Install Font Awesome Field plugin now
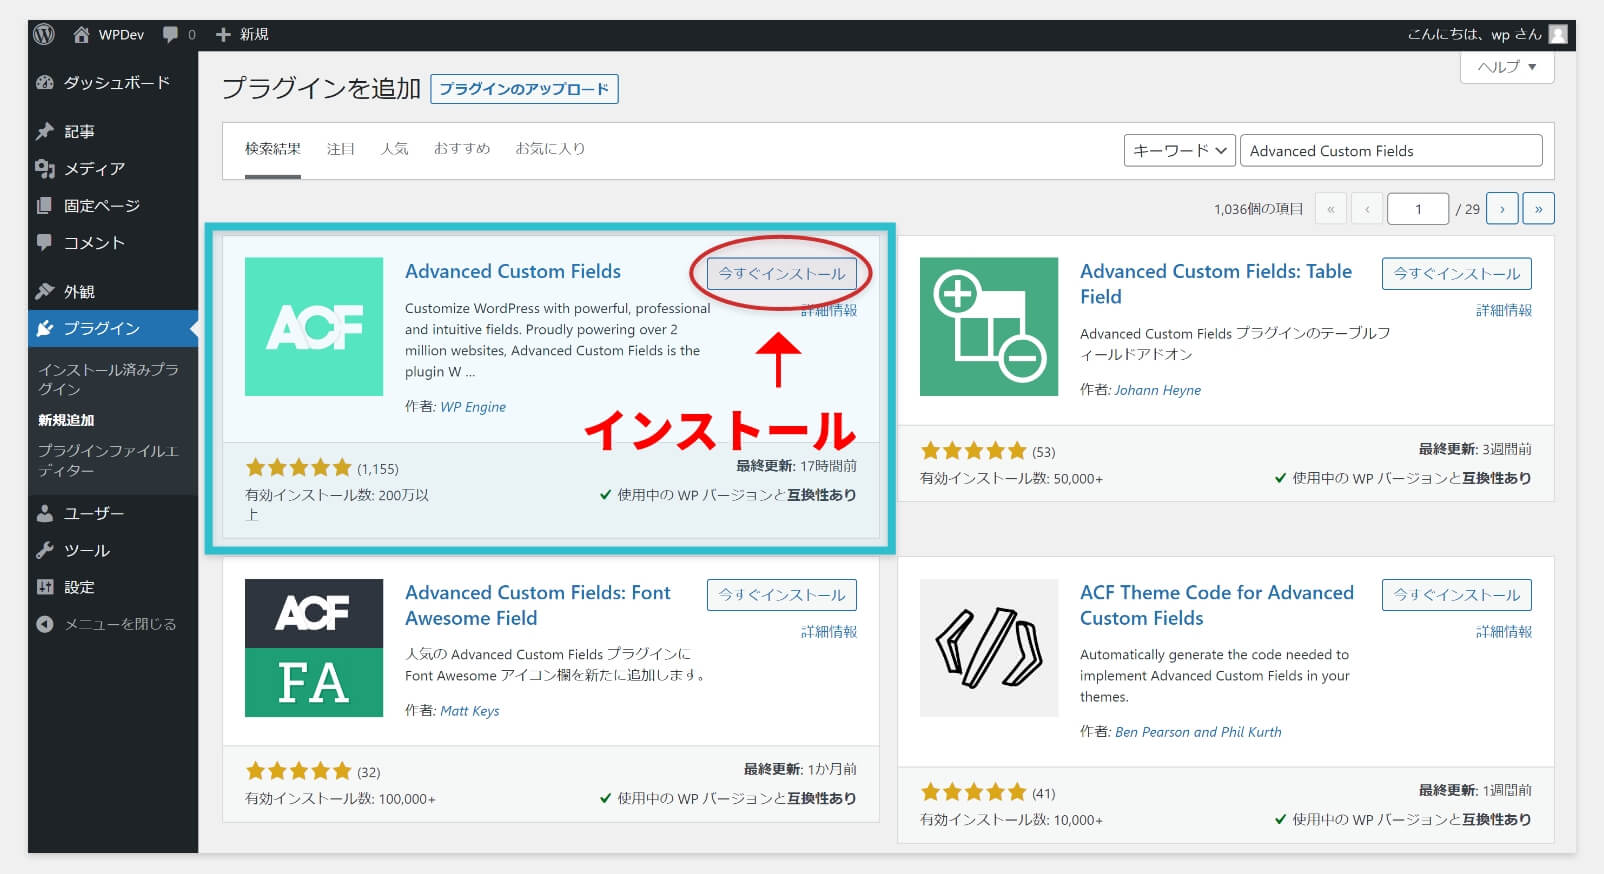The height and width of the screenshot is (874, 1604). coord(782,595)
